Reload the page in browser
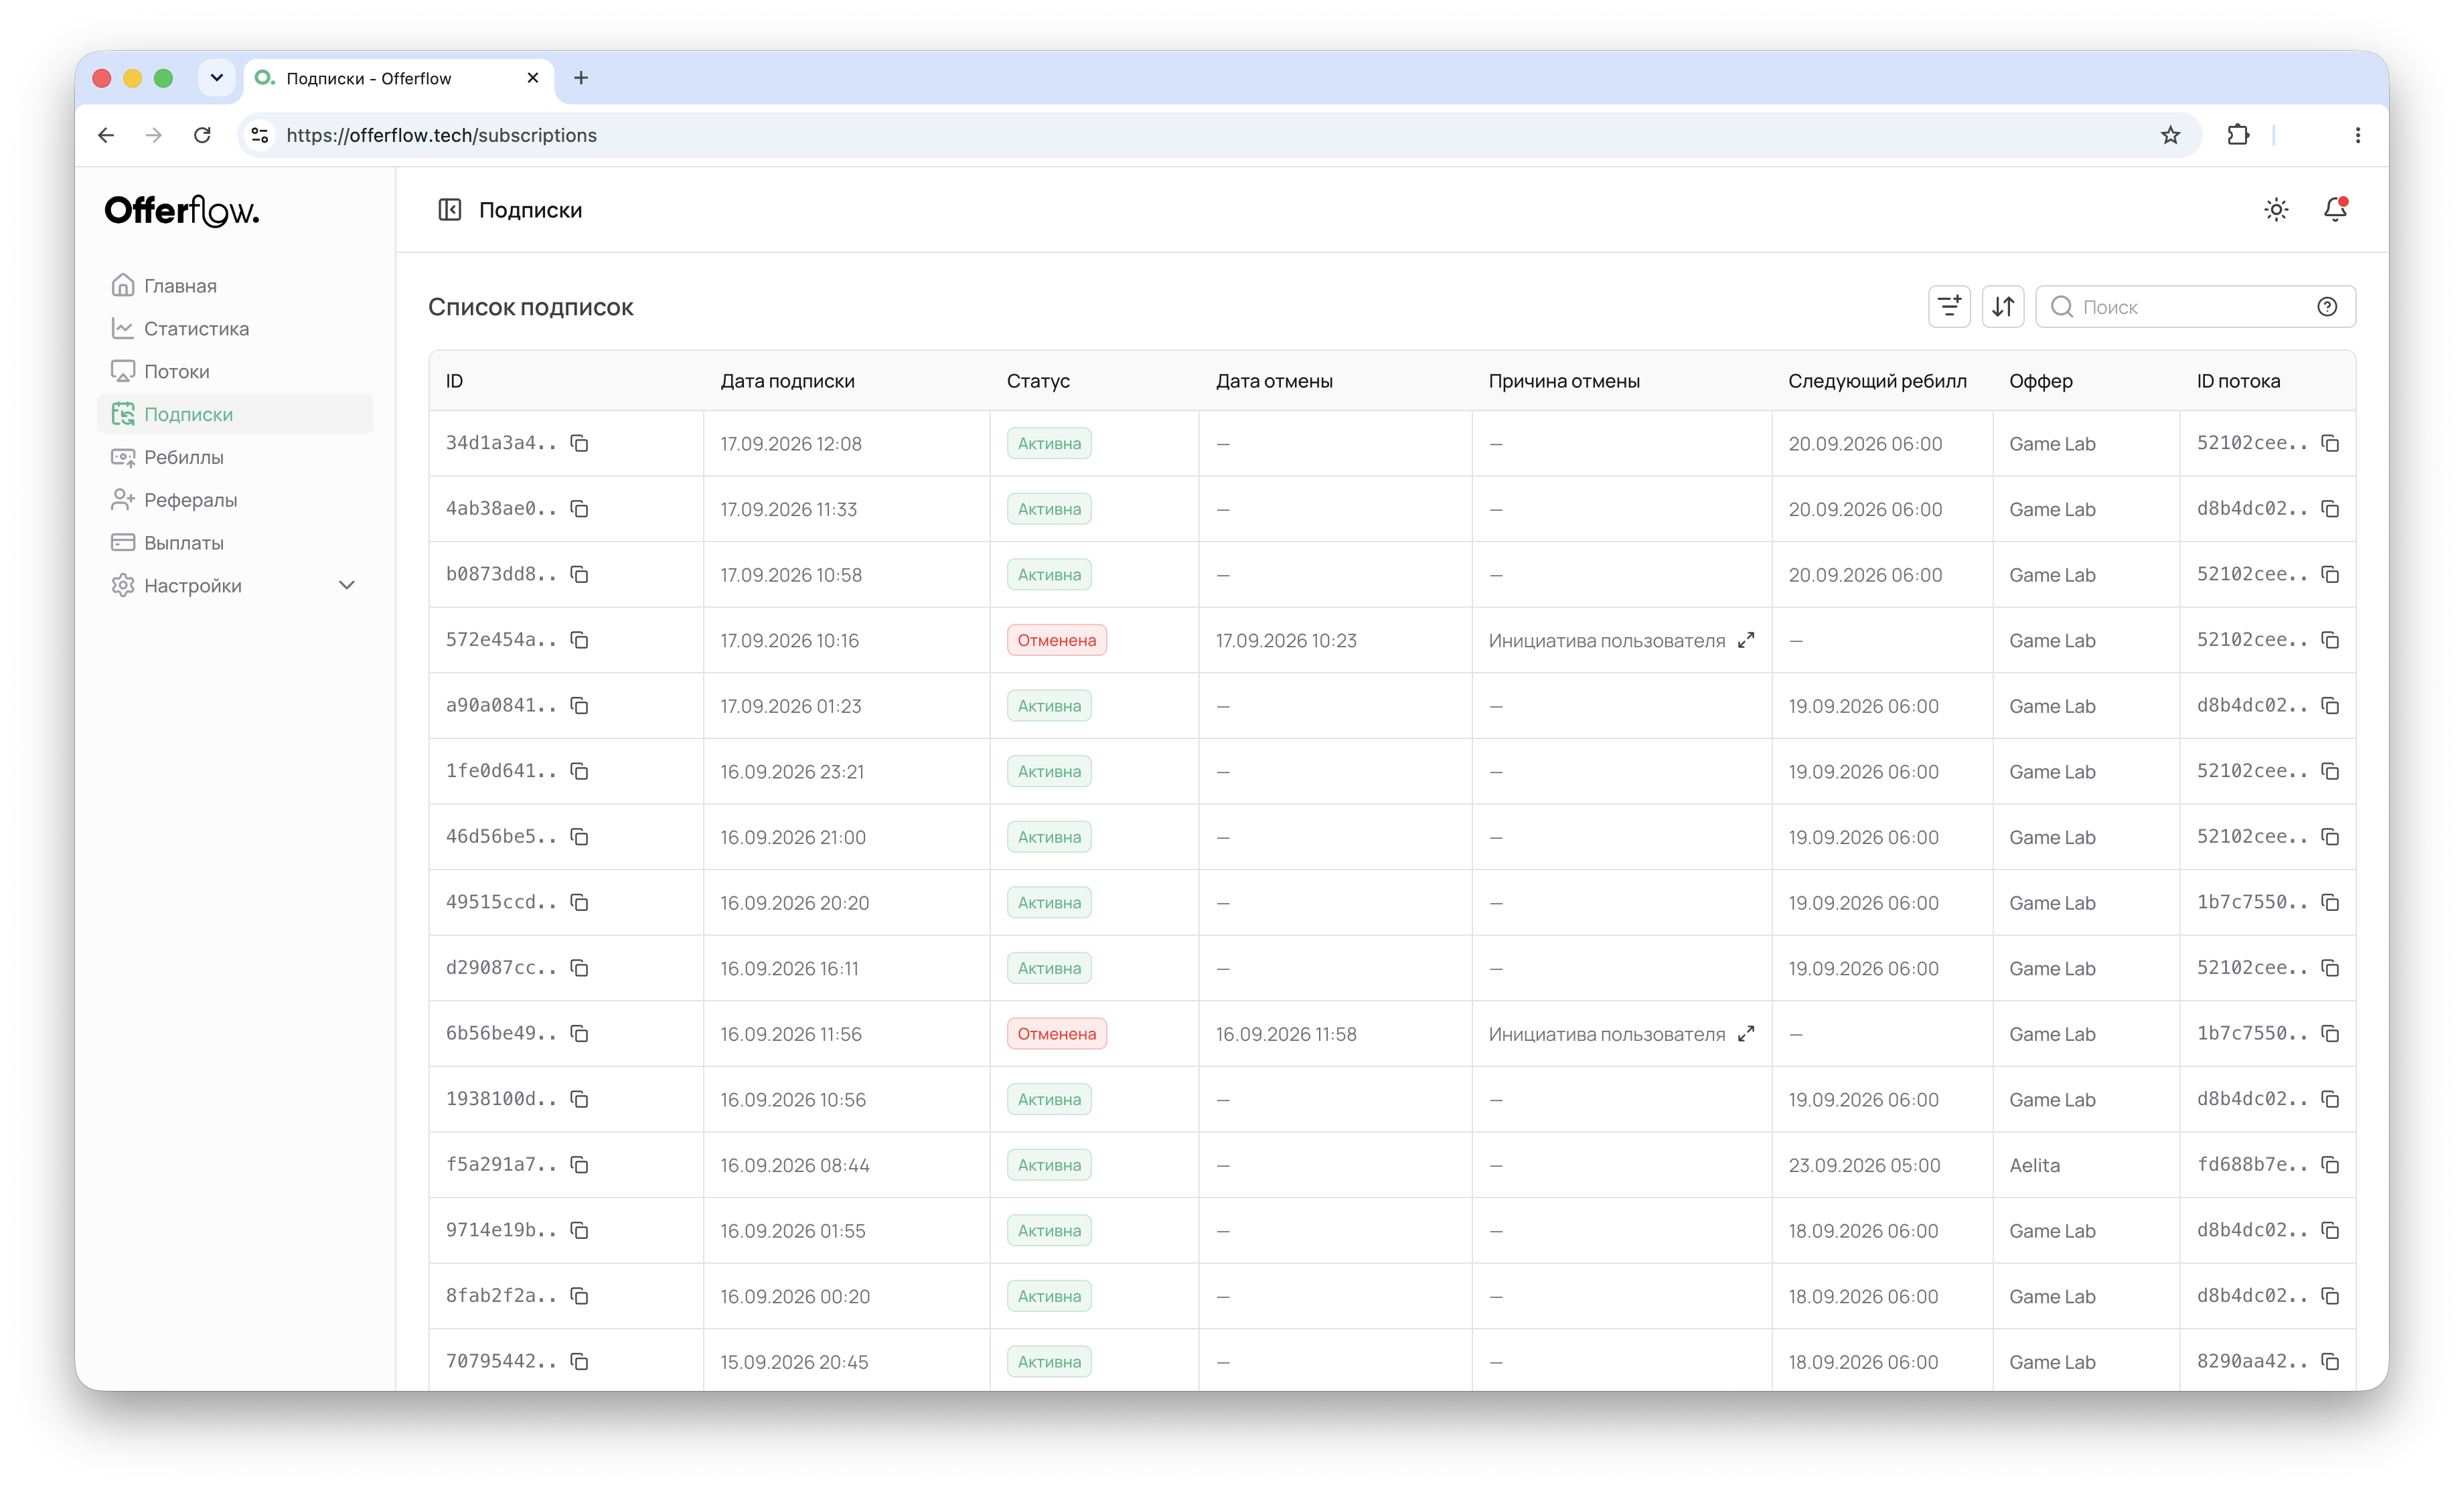The image size is (2464, 1490). (x=202, y=135)
